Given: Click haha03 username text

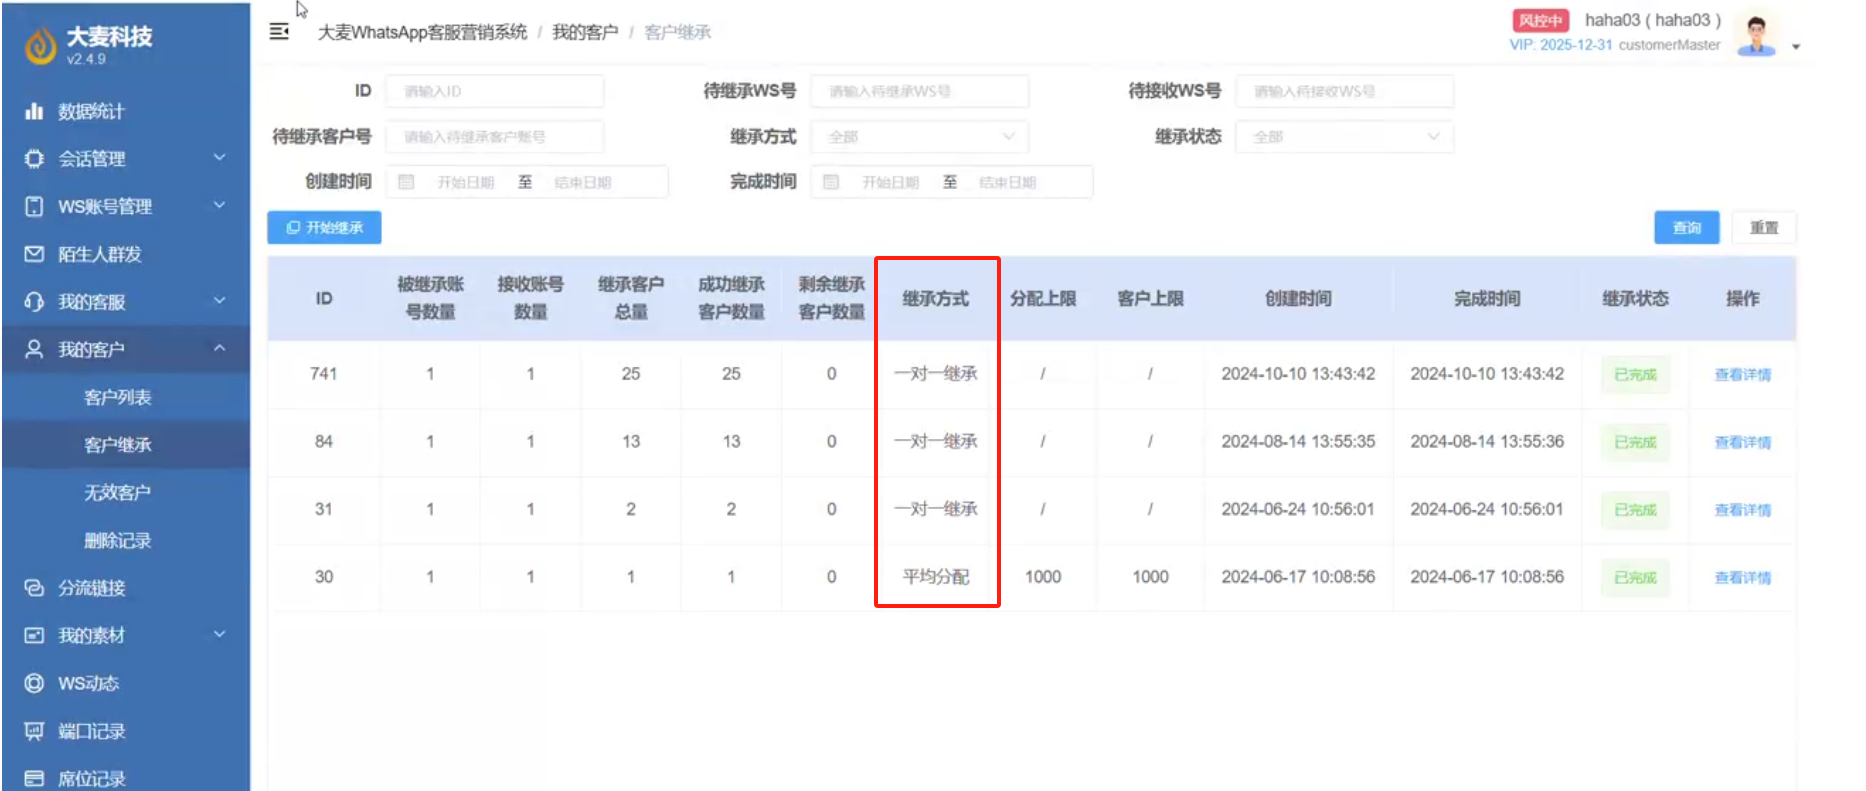Looking at the screenshot, I should [1653, 20].
